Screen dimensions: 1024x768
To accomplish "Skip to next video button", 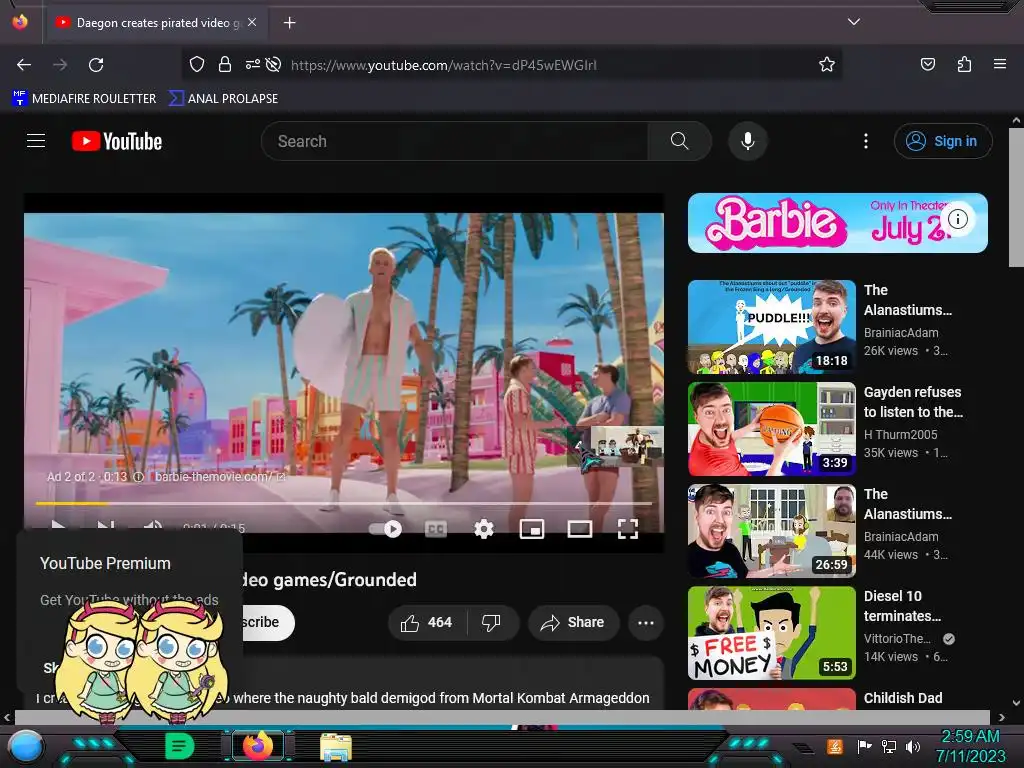I will click(x=106, y=526).
